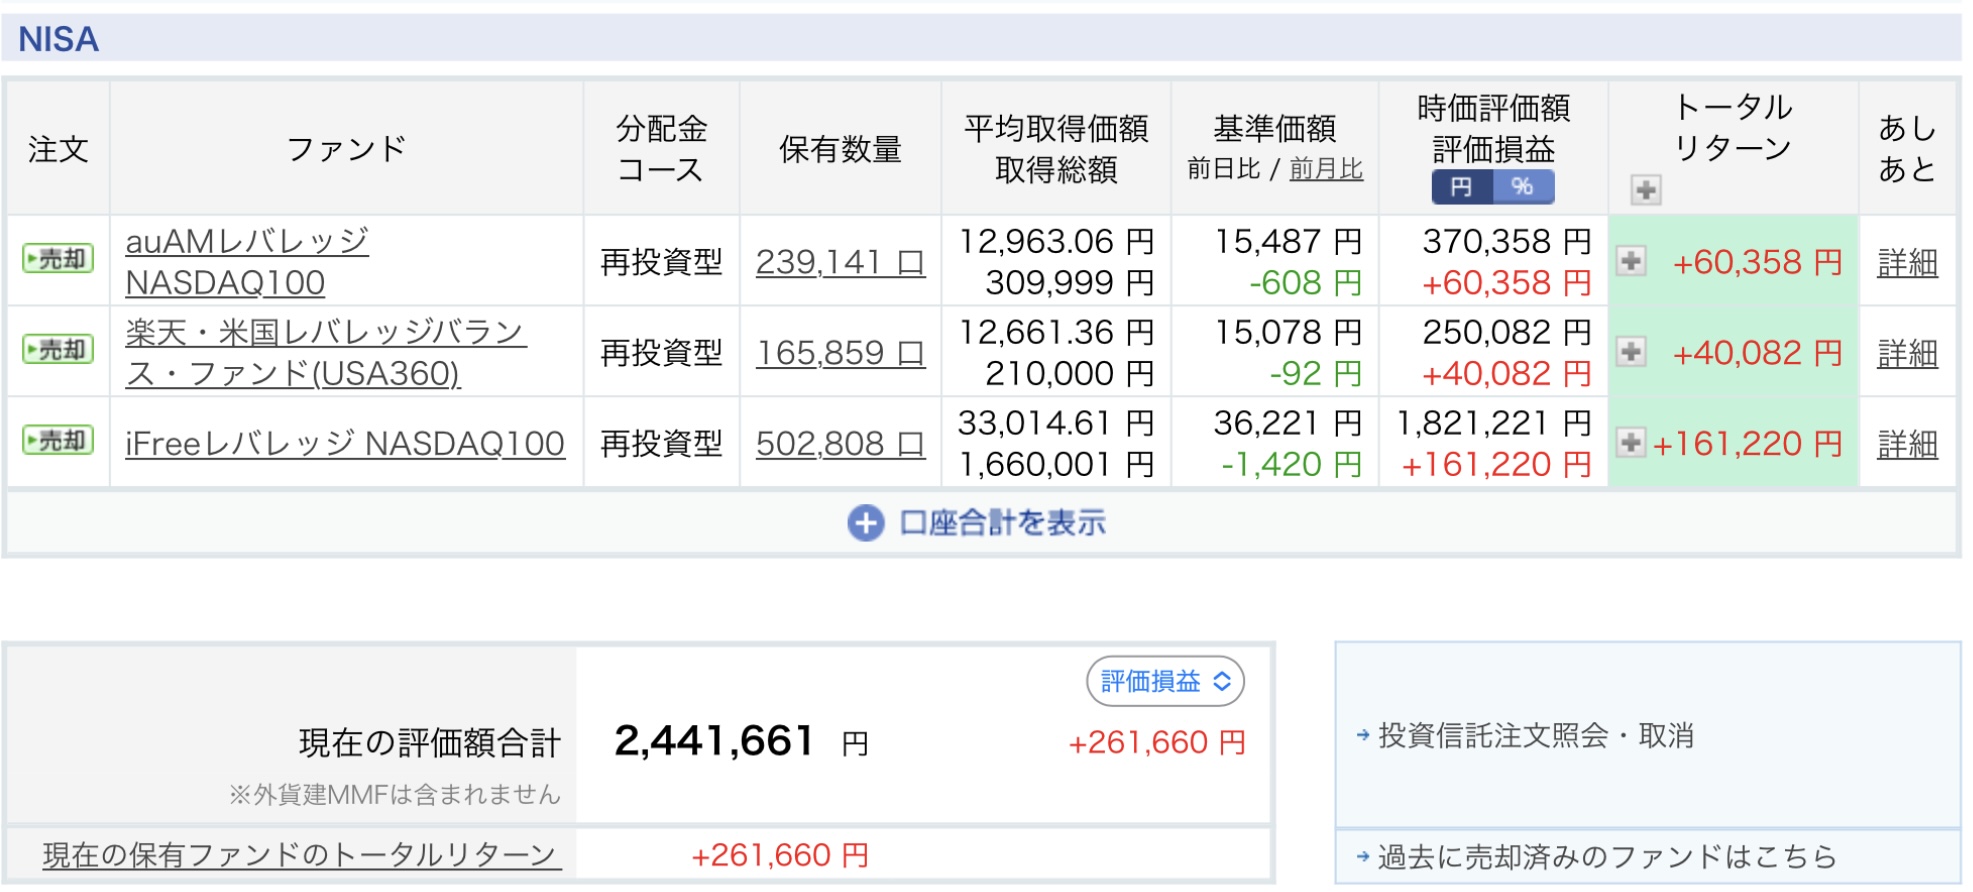Expand total return for iFree row (+161,220)
The height and width of the screenshot is (892, 1973).
tap(1631, 442)
